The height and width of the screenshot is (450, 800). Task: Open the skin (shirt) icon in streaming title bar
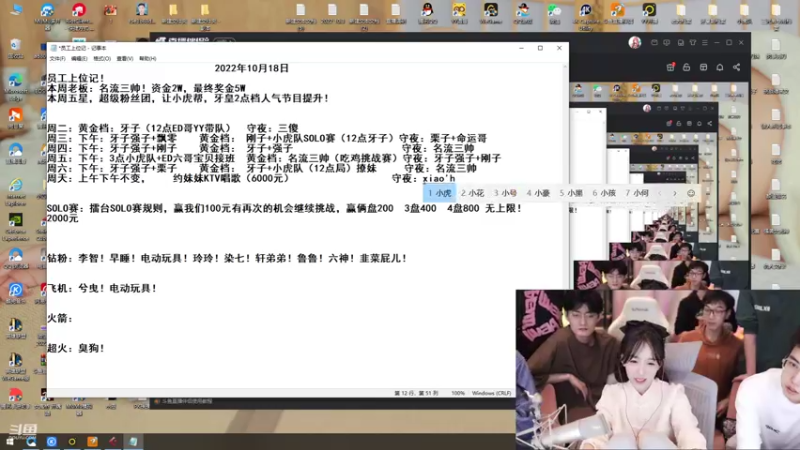[693, 43]
